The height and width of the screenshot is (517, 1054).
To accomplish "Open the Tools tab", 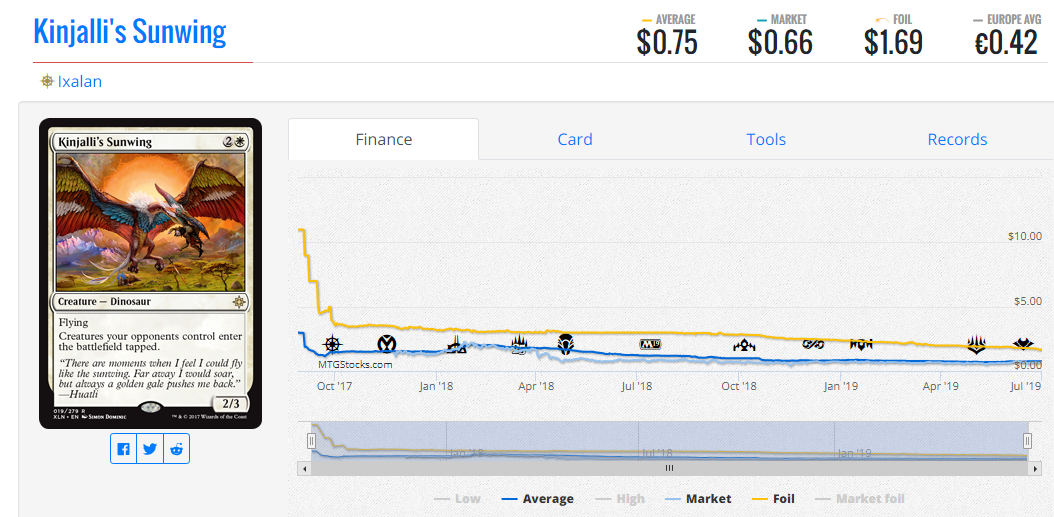I will pos(766,140).
